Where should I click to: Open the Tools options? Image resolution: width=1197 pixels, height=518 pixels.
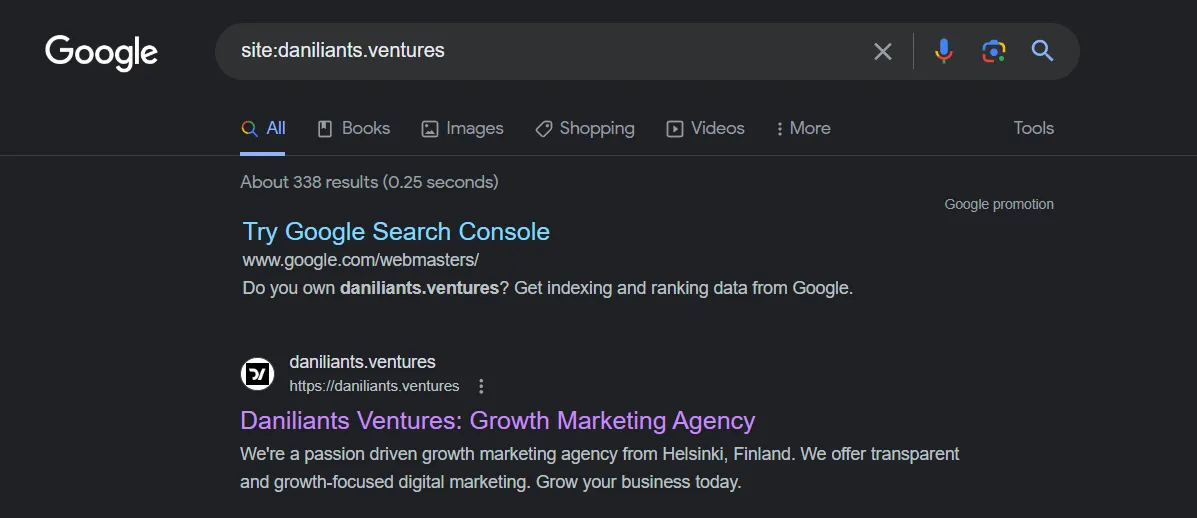coord(1034,128)
